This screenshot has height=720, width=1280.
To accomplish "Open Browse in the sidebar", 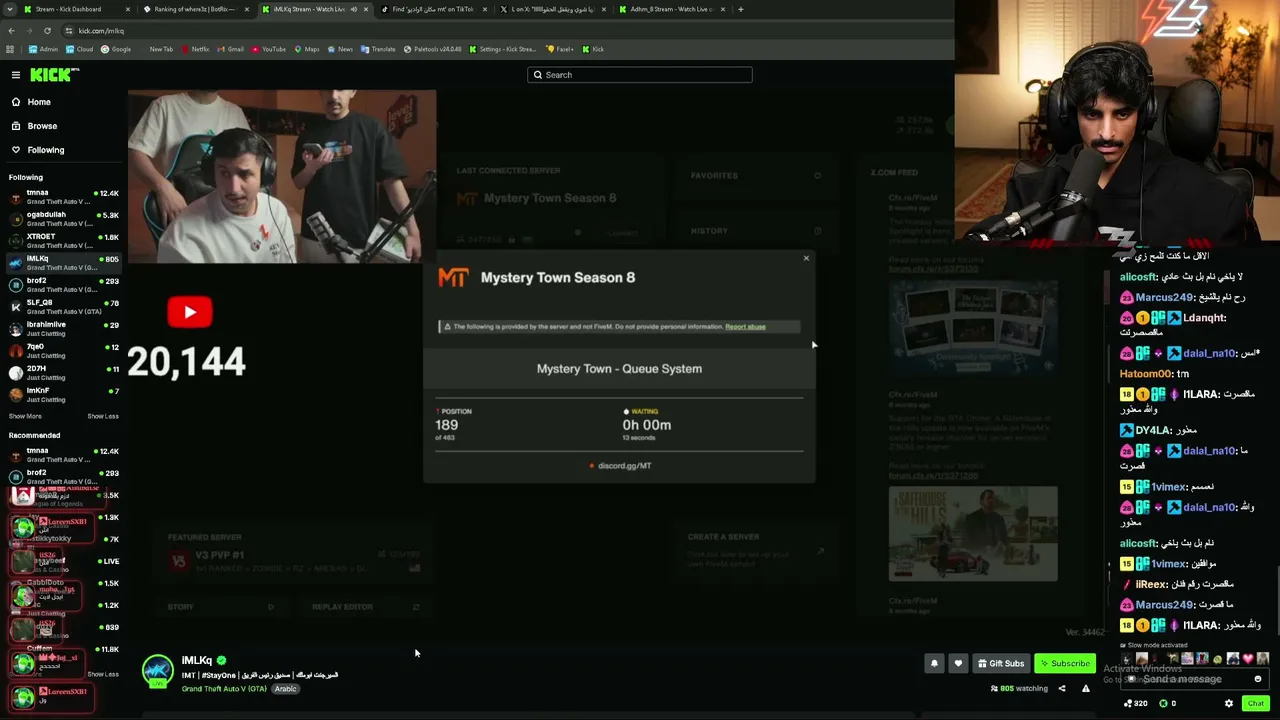I will (35, 126).
